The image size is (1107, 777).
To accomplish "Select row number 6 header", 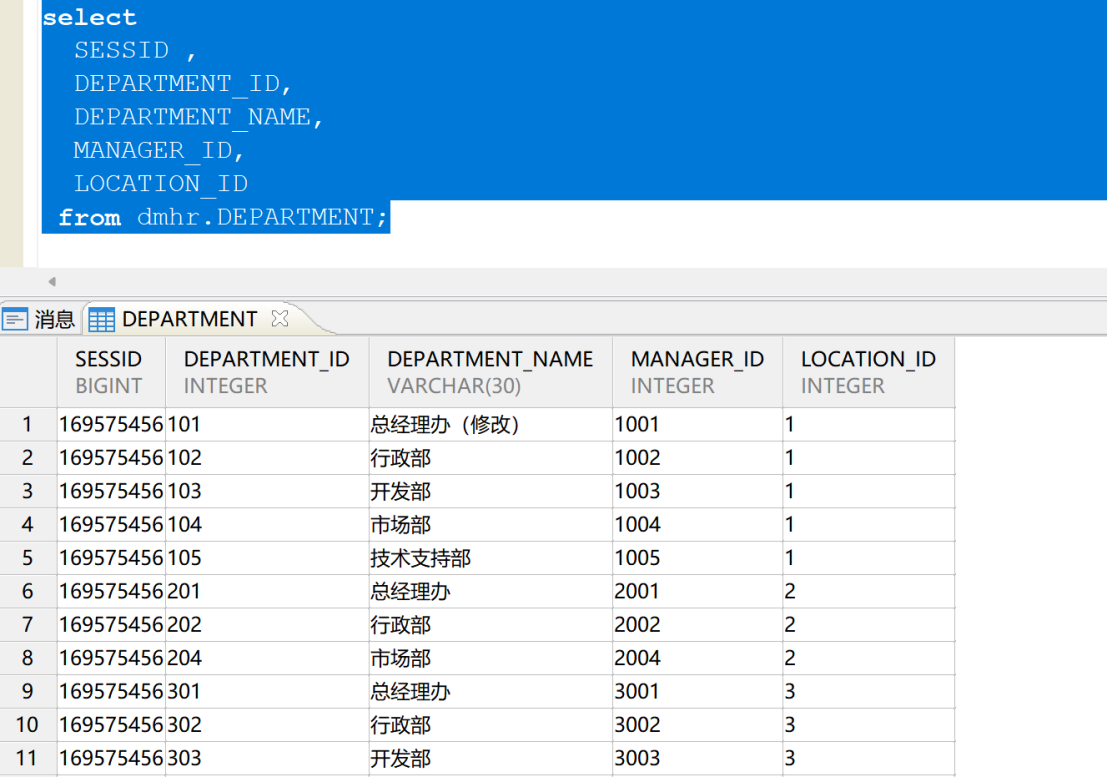I will [x=28, y=591].
